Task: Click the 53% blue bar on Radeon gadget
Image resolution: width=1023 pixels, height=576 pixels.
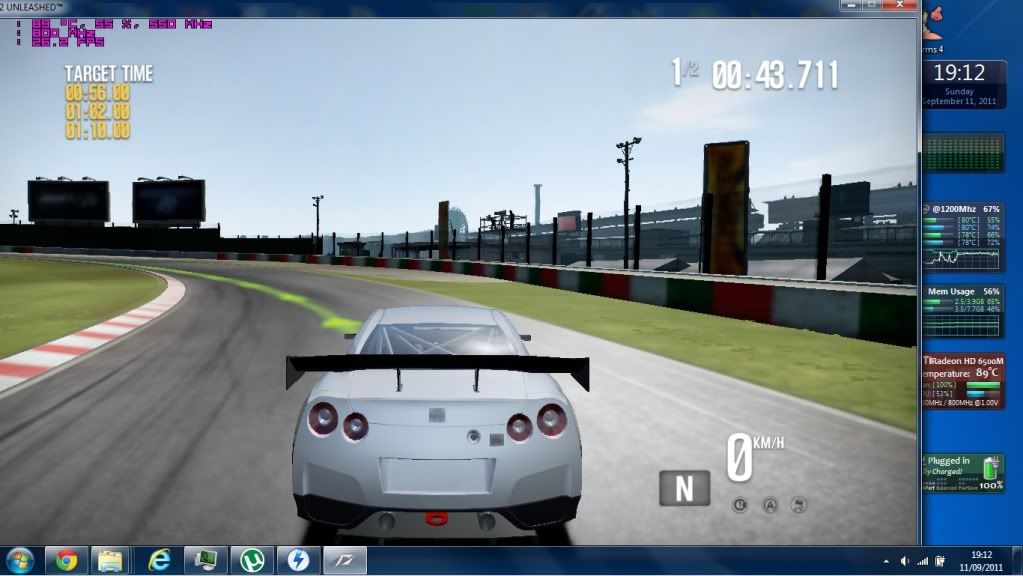Action: pyautogui.click(x=983, y=394)
